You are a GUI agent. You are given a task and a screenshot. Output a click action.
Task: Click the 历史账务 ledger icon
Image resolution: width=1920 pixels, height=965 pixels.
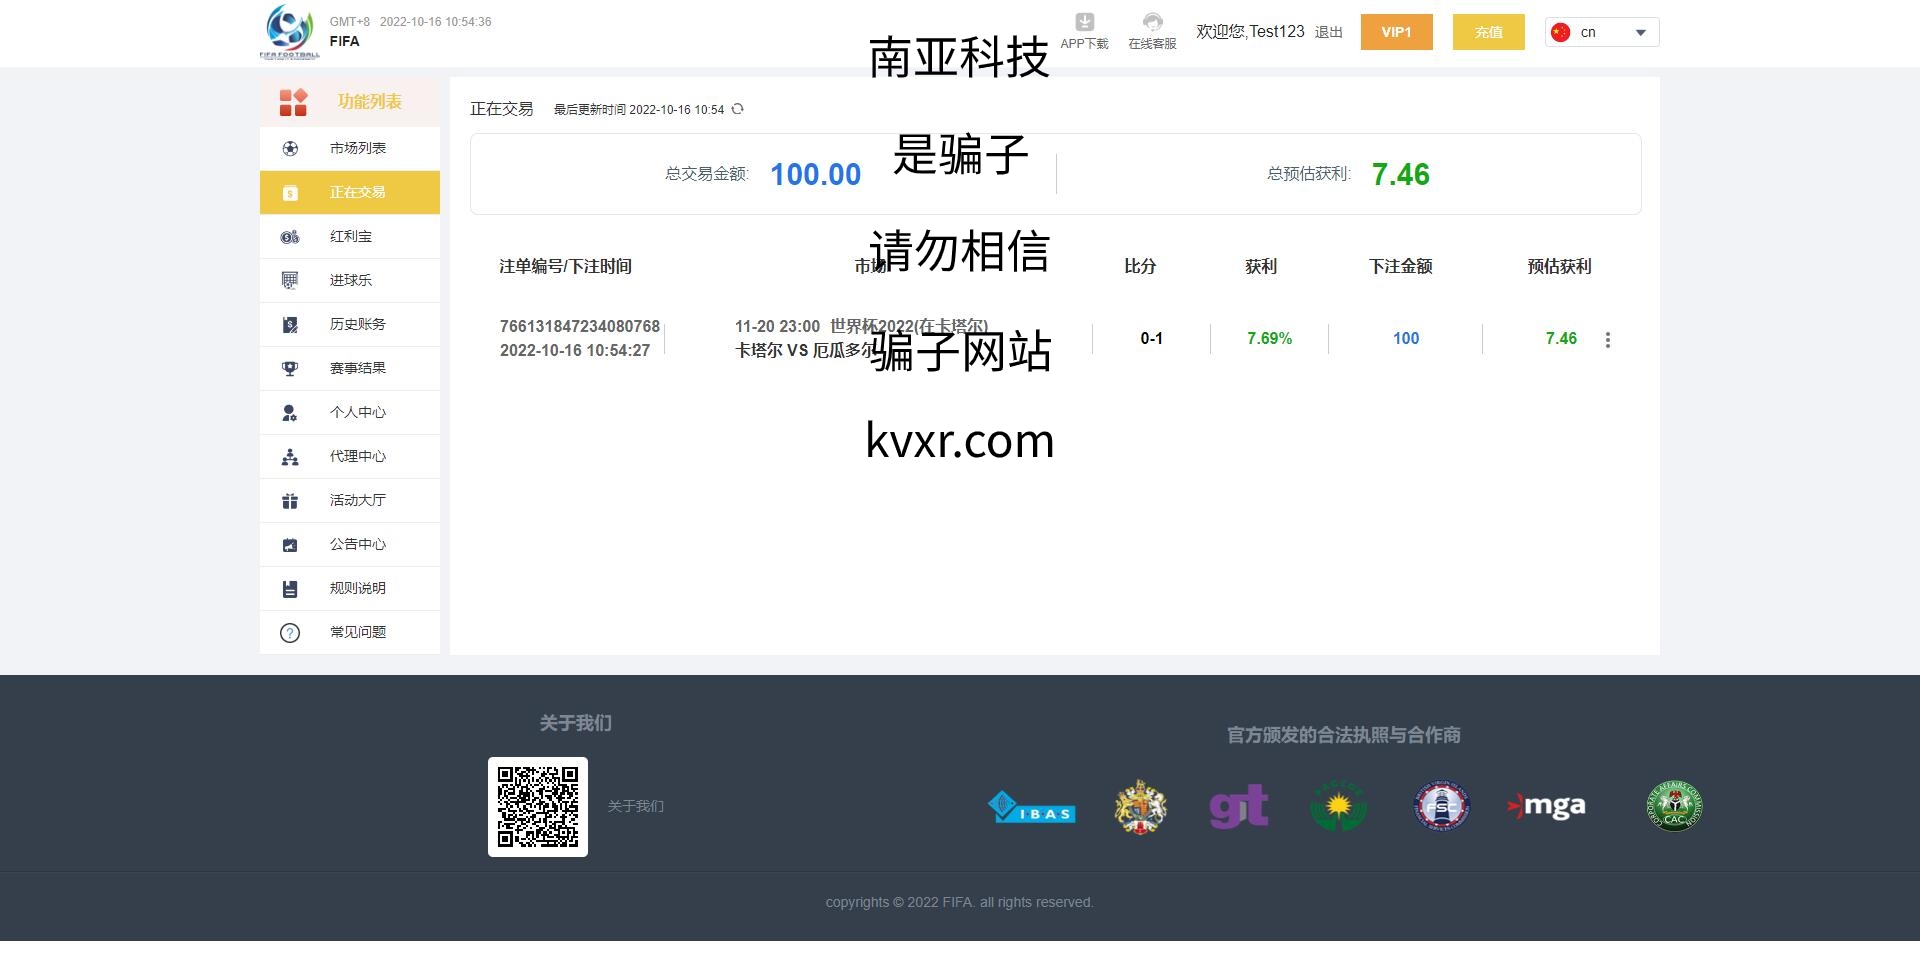tap(290, 324)
